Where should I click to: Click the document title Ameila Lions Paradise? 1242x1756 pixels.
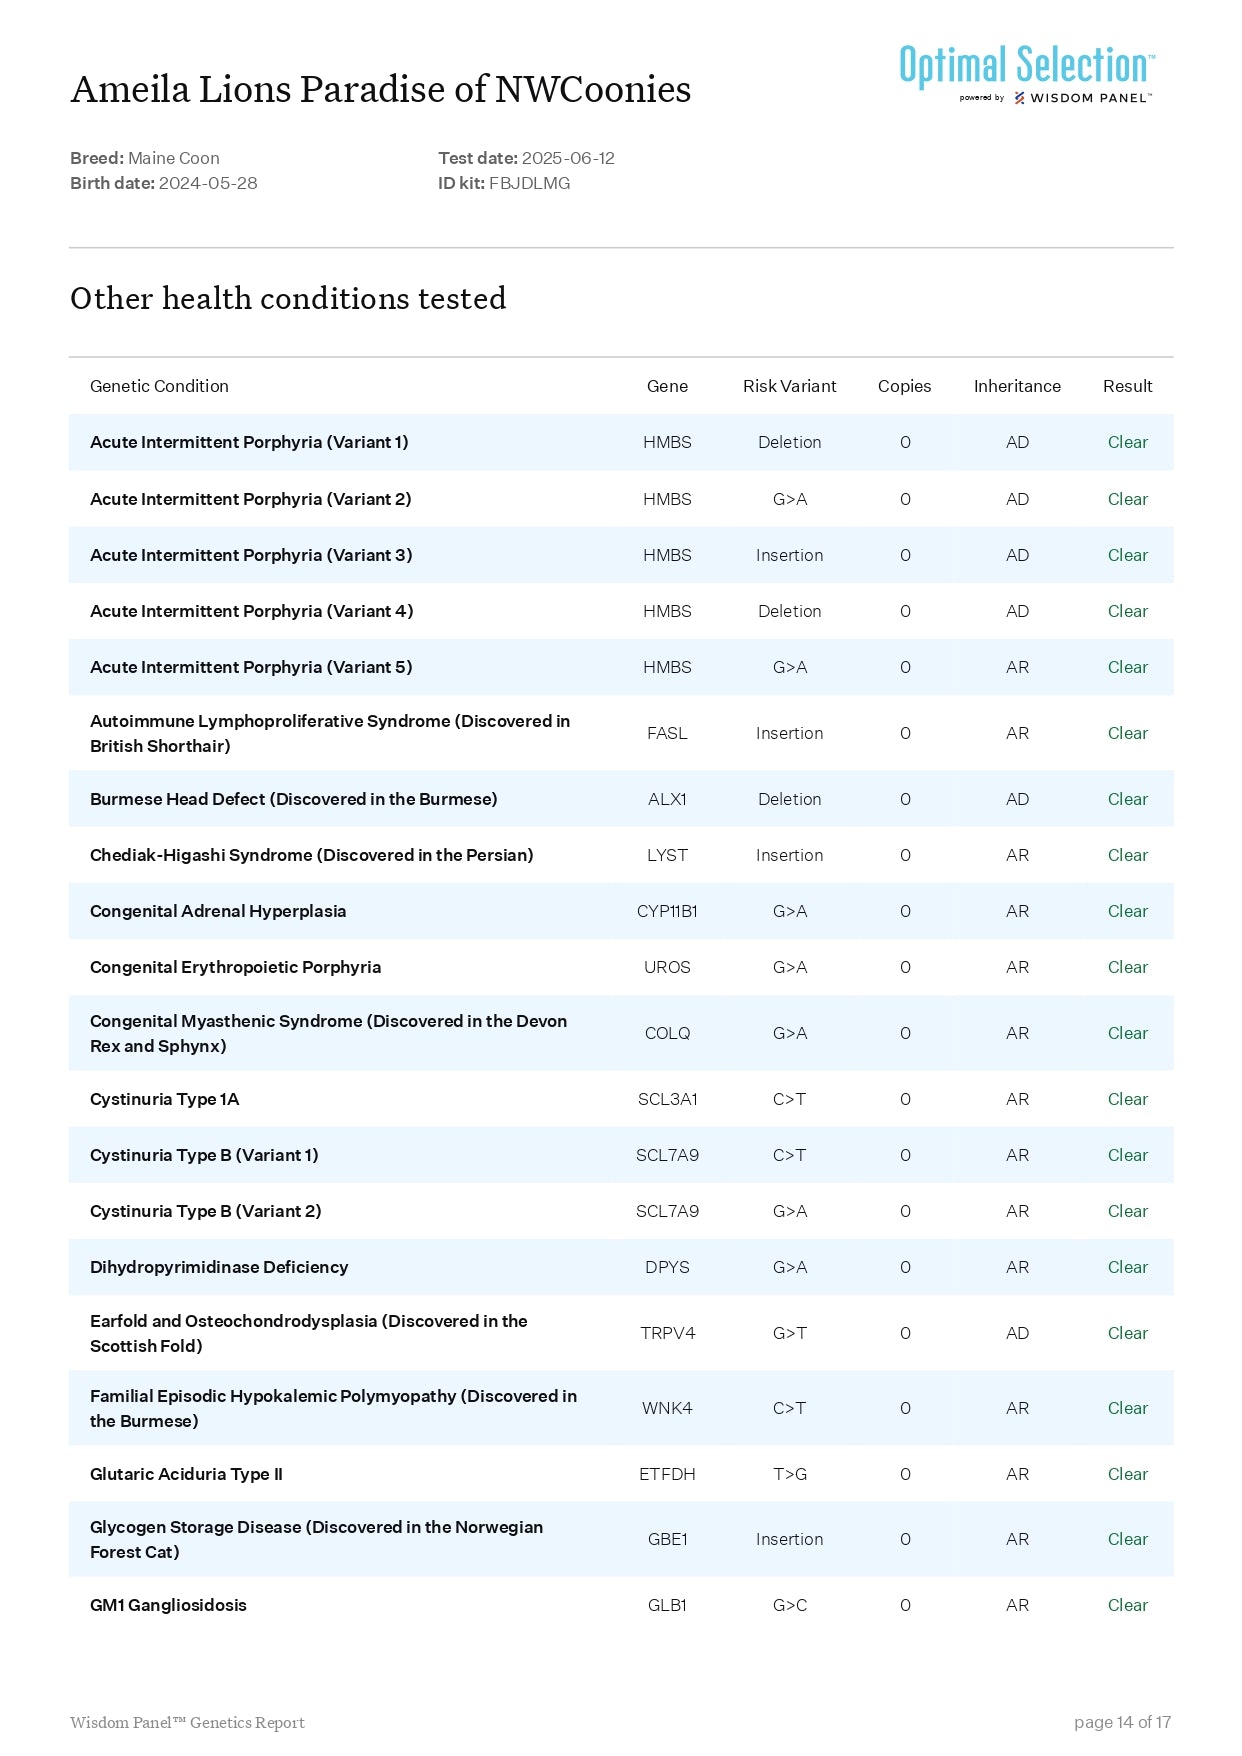click(380, 90)
